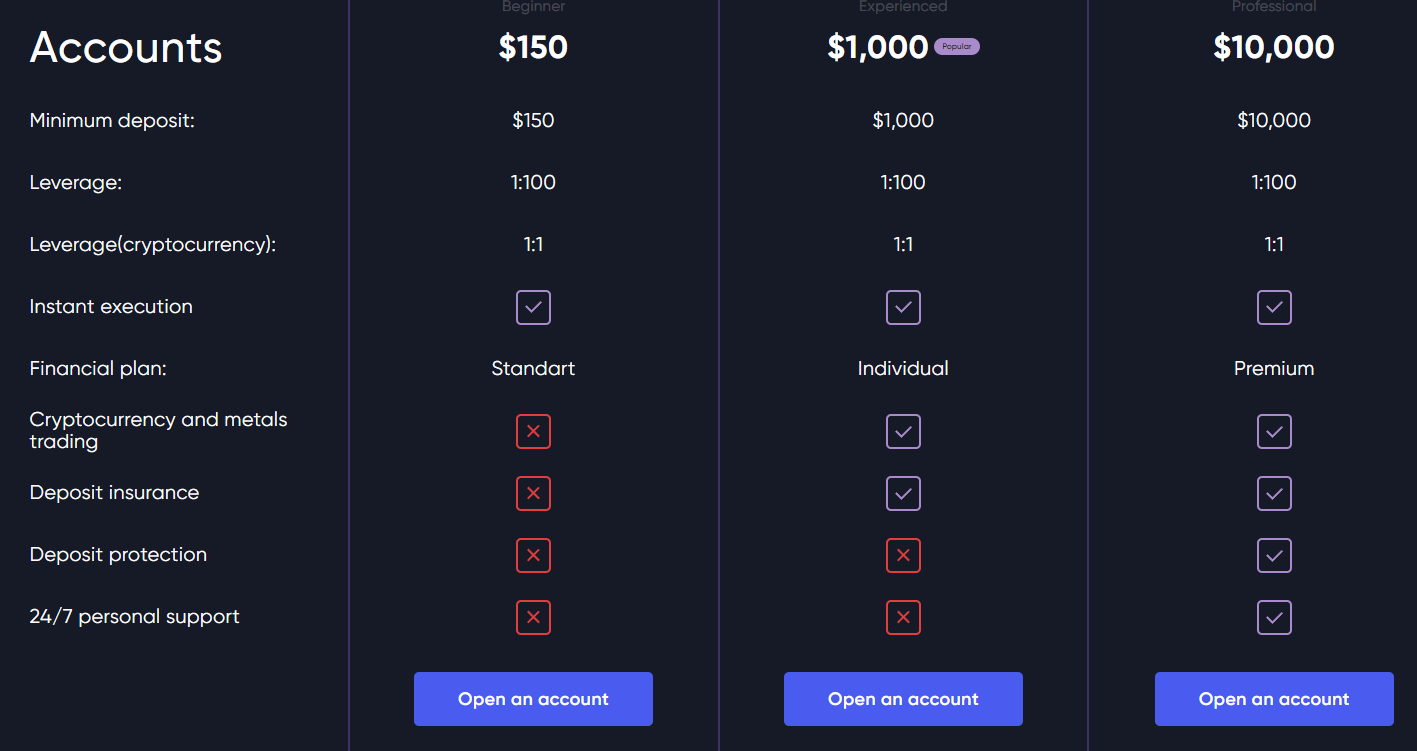Click Instant execution checkmark in $1,000 plan
Image resolution: width=1417 pixels, height=751 pixels.
(x=903, y=308)
